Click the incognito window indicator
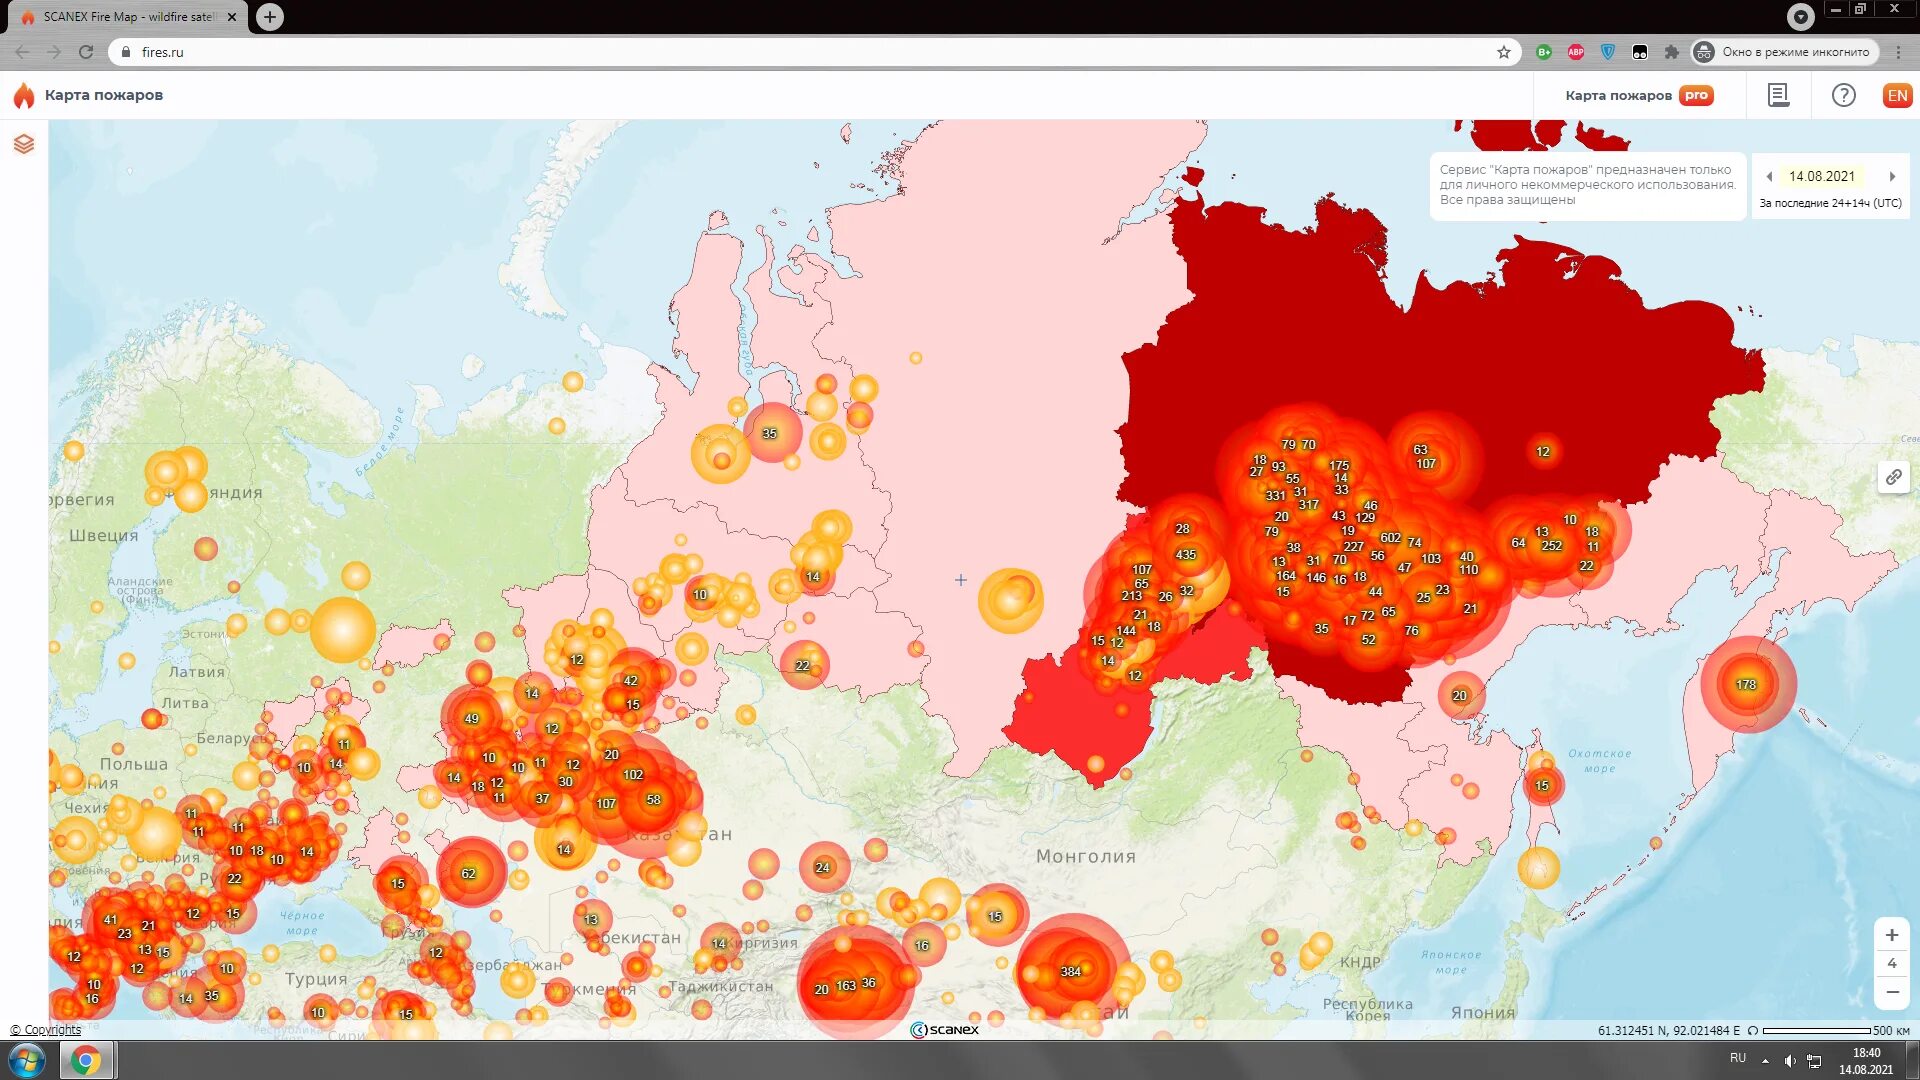Image resolution: width=1920 pixels, height=1080 pixels. tap(1783, 52)
